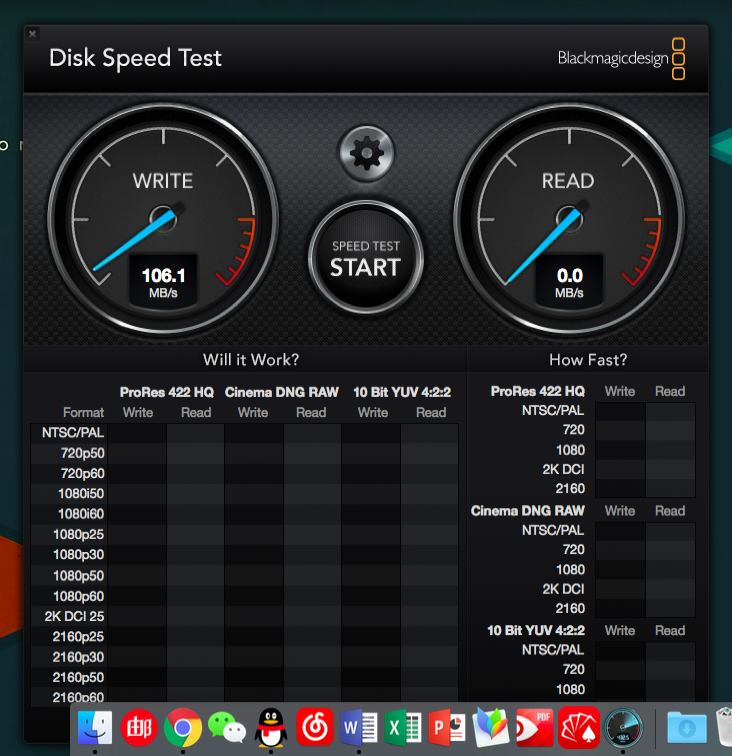The image size is (732, 756).
Task: Select the 1080p25 format row
Action: (x=244, y=535)
